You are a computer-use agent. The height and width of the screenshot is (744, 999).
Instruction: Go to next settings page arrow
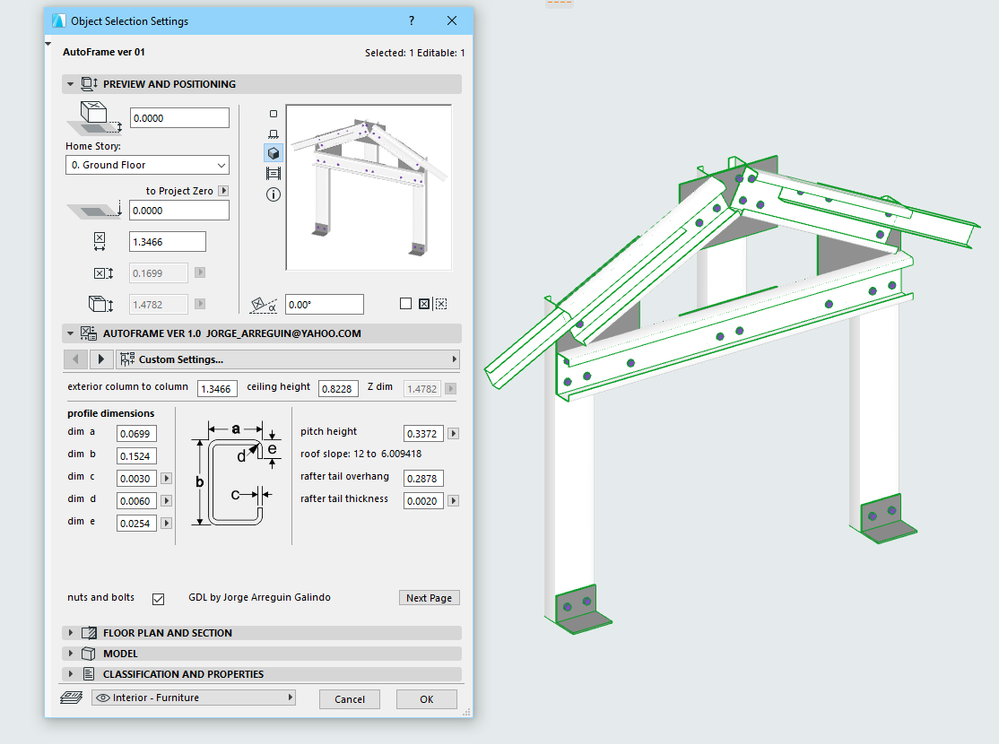101,359
